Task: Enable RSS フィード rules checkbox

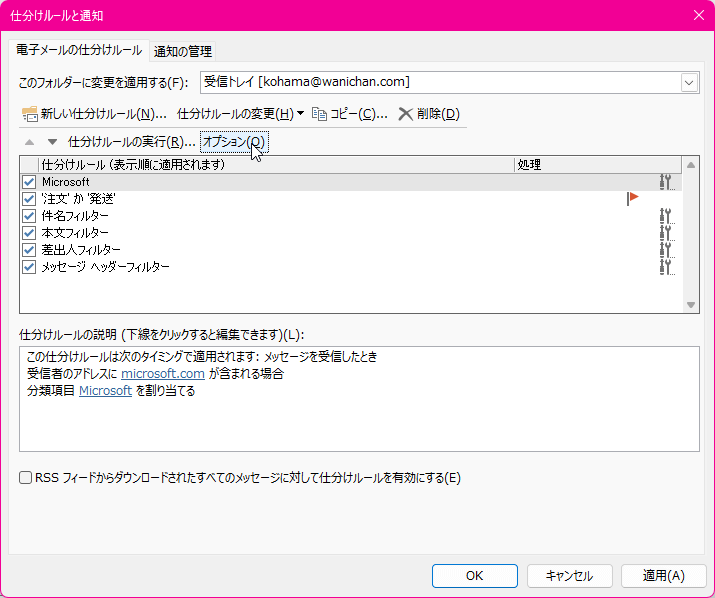Action: click(x=26, y=478)
